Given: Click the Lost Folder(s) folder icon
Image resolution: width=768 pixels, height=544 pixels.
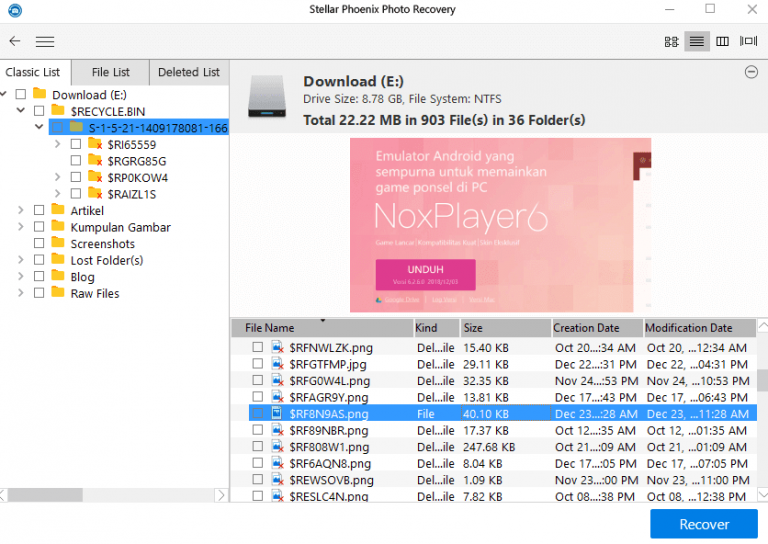Looking at the screenshot, I should click(x=58, y=259).
